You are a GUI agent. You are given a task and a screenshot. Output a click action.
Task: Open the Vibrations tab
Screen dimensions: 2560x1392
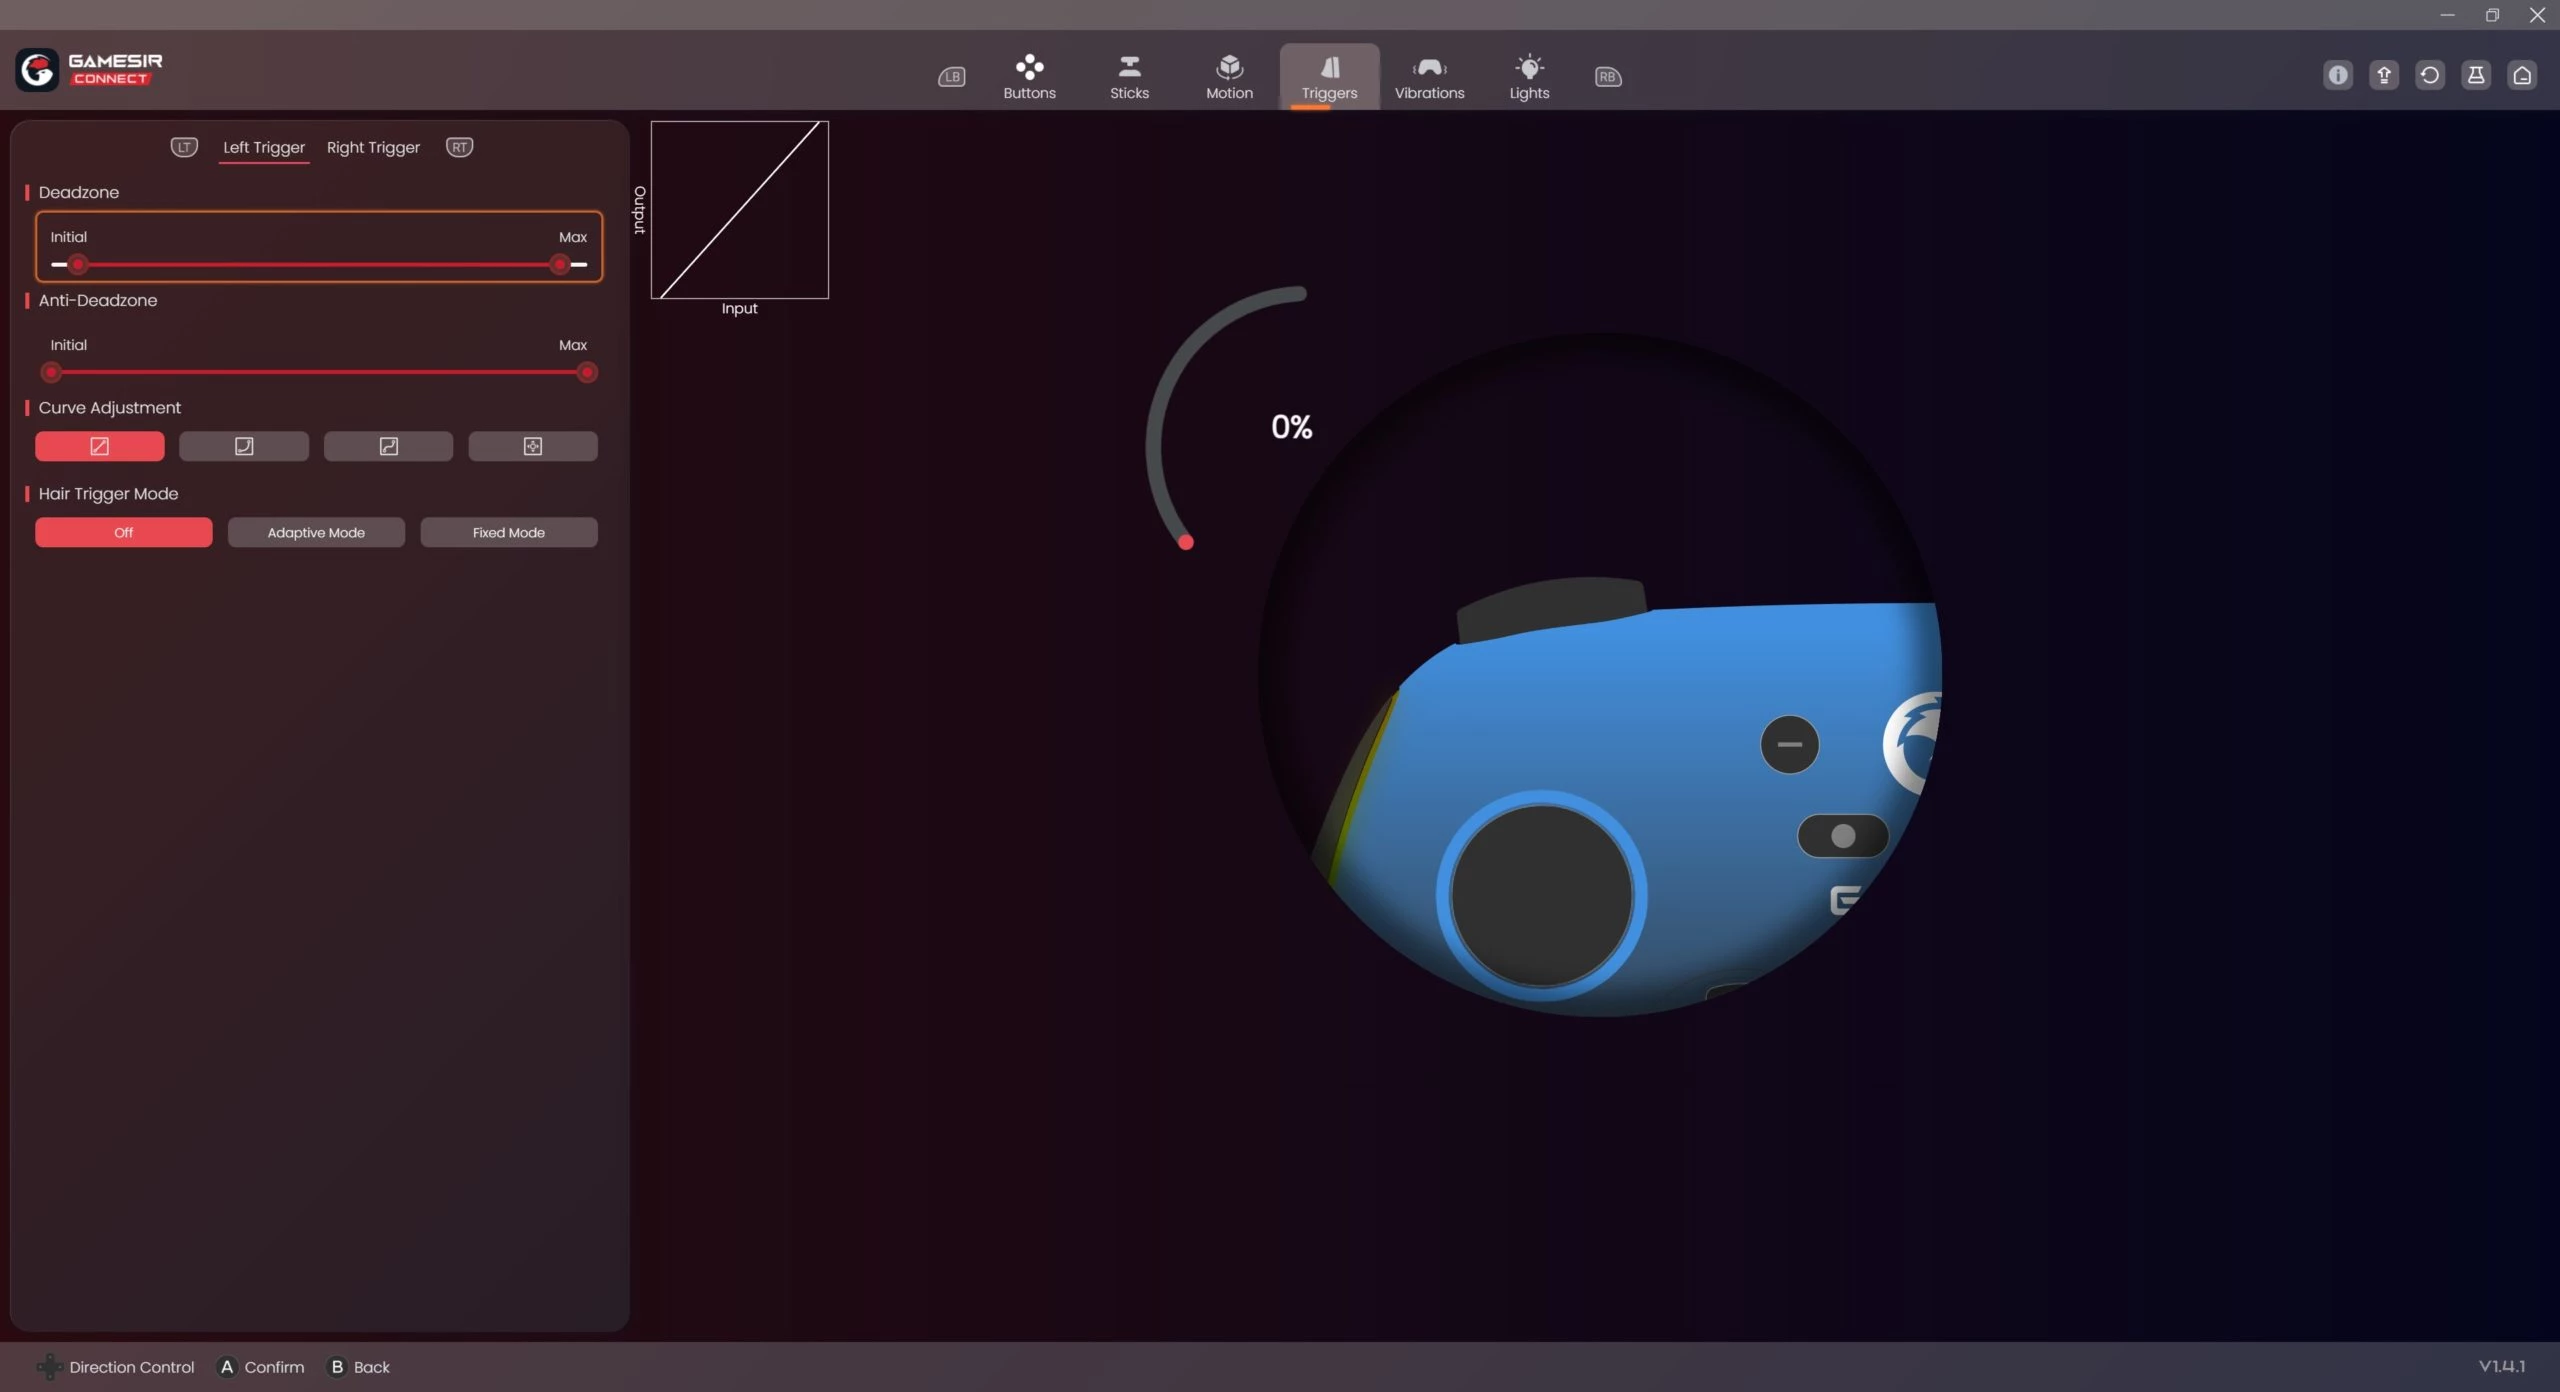pyautogui.click(x=1429, y=77)
